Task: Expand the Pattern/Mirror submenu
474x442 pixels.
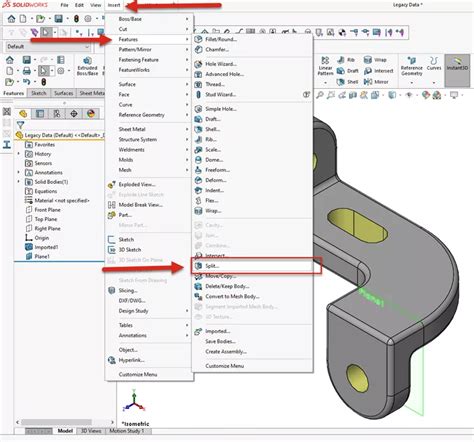Action: [149, 49]
